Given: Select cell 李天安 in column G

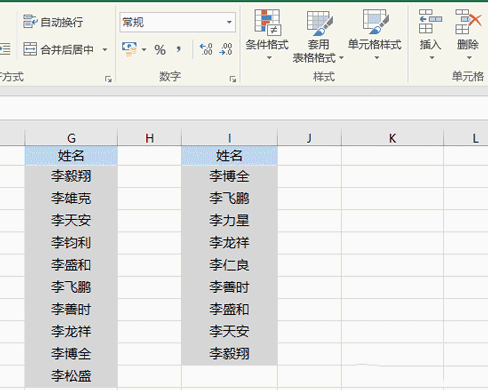Looking at the screenshot, I should (x=71, y=220).
